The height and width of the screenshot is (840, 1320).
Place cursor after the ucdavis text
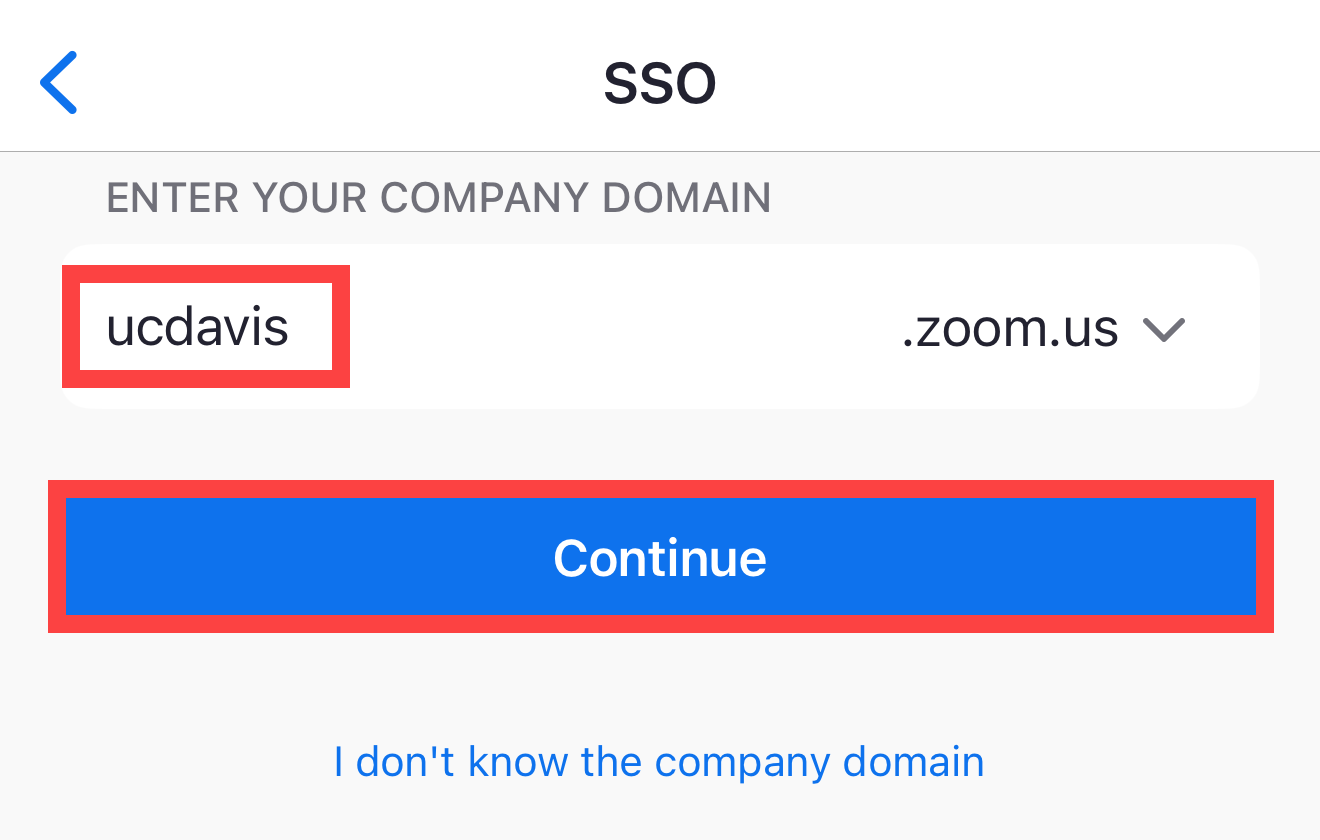[293, 327]
